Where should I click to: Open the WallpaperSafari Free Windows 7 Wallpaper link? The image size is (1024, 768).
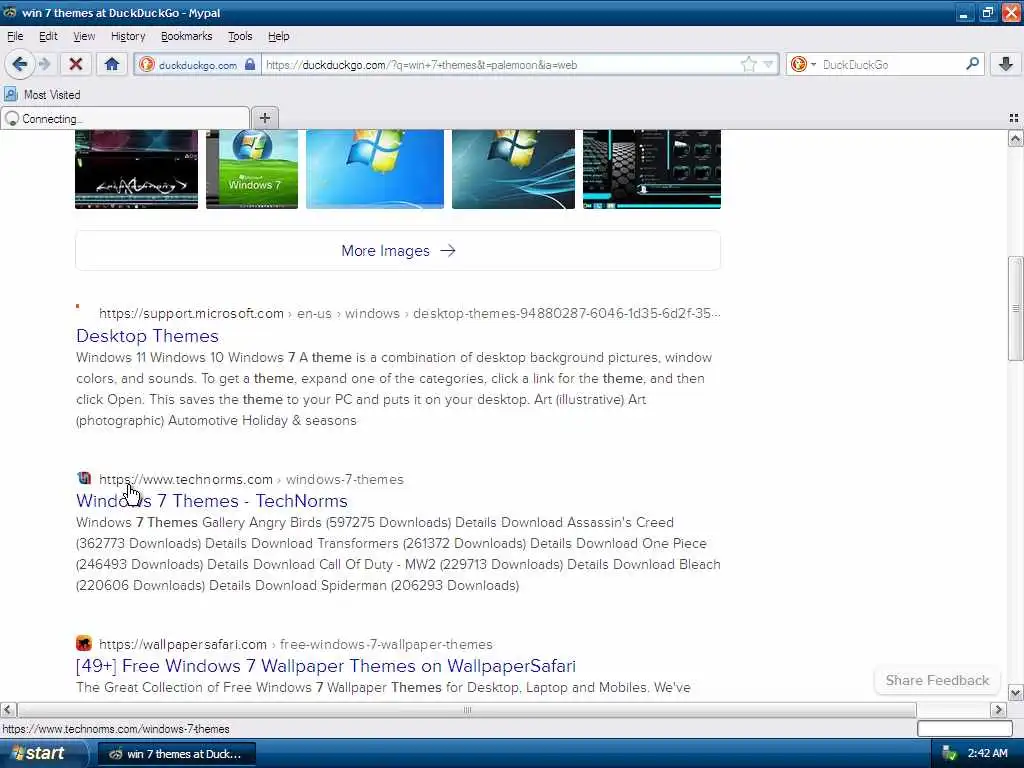point(326,666)
